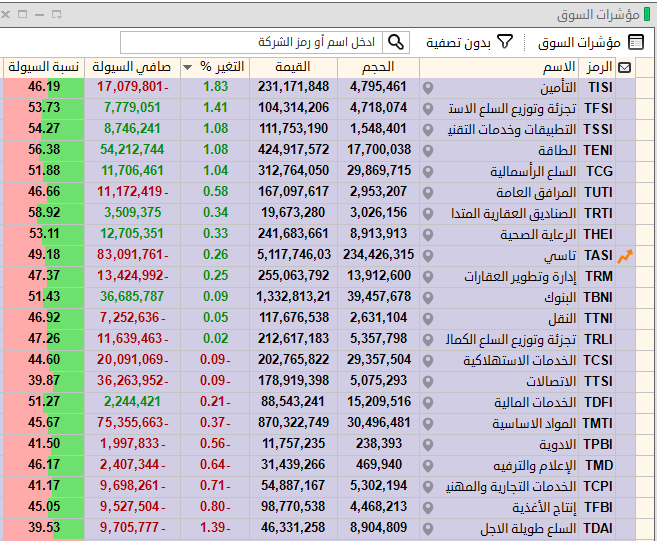Viewport: 657px width, 541px height.
Task: Click the change percent 1.83 cell
Action: click(215, 87)
